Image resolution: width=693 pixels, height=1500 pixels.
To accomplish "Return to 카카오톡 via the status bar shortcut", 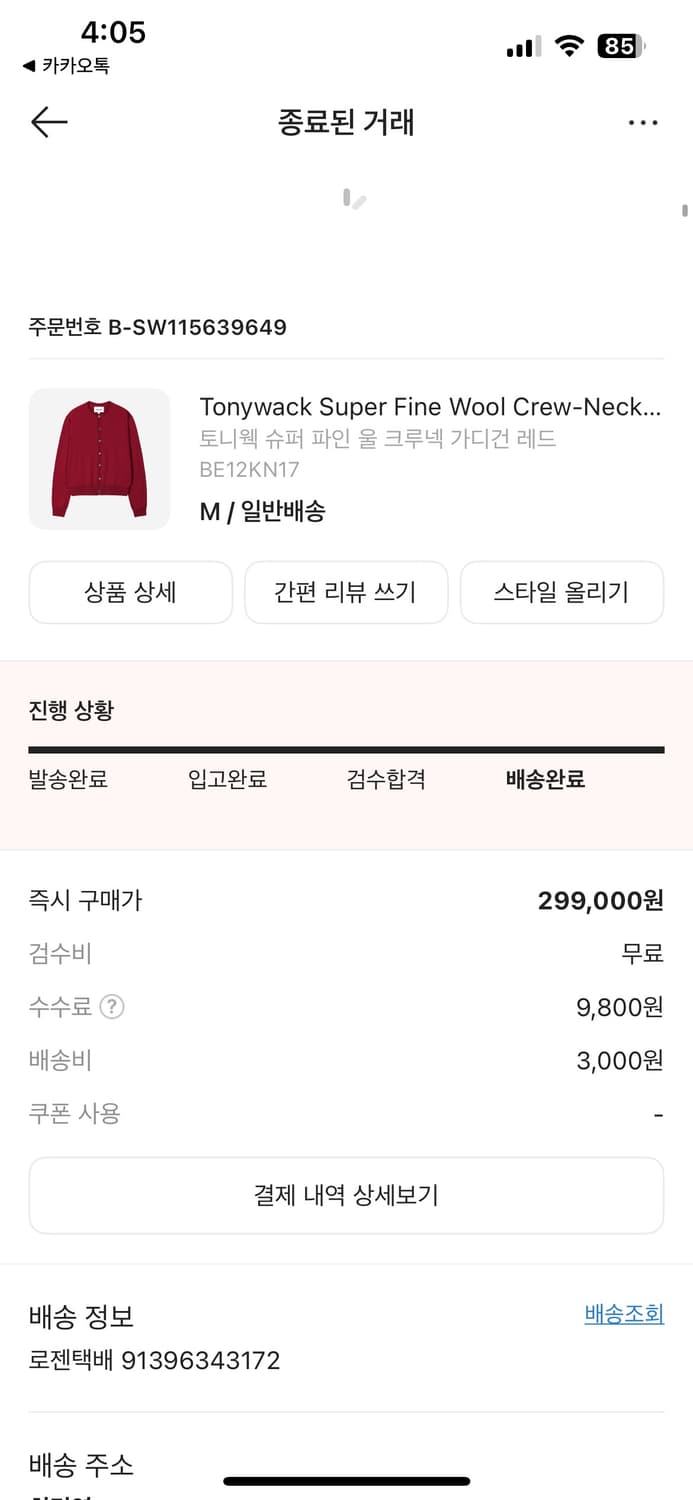I will [x=70, y=62].
